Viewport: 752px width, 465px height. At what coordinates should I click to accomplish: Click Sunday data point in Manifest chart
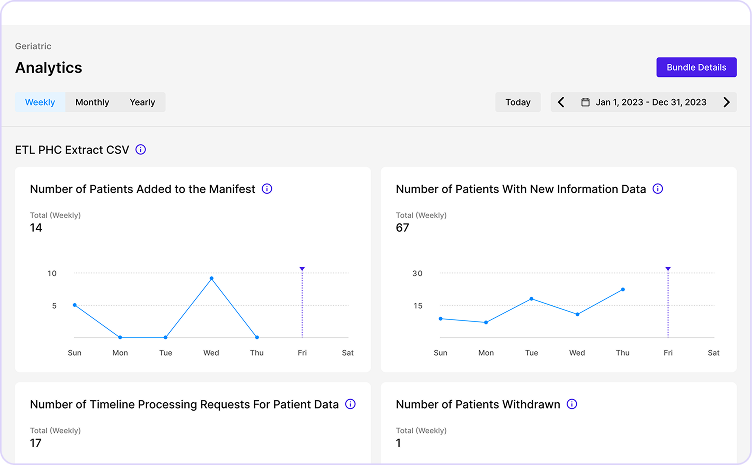(x=75, y=305)
